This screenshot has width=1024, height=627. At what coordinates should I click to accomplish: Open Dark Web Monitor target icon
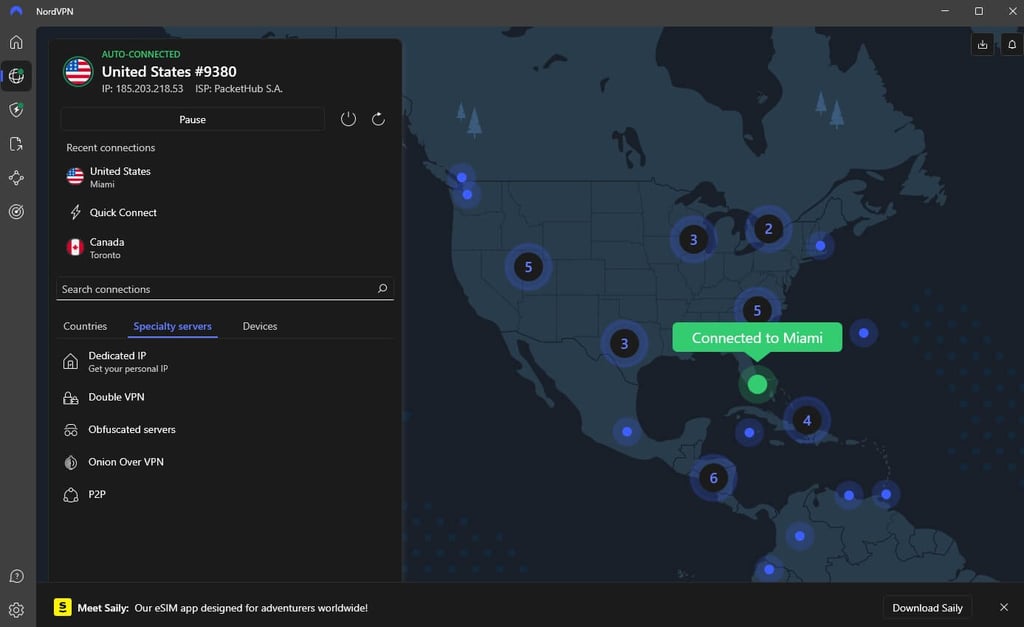pyautogui.click(x=16, y=212)
